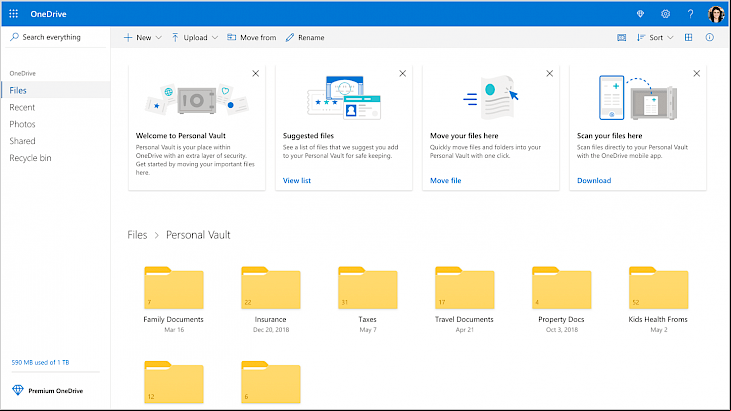Click the Rename pencil button
This screenshot has width=731, height=411.
pos(305,38)
